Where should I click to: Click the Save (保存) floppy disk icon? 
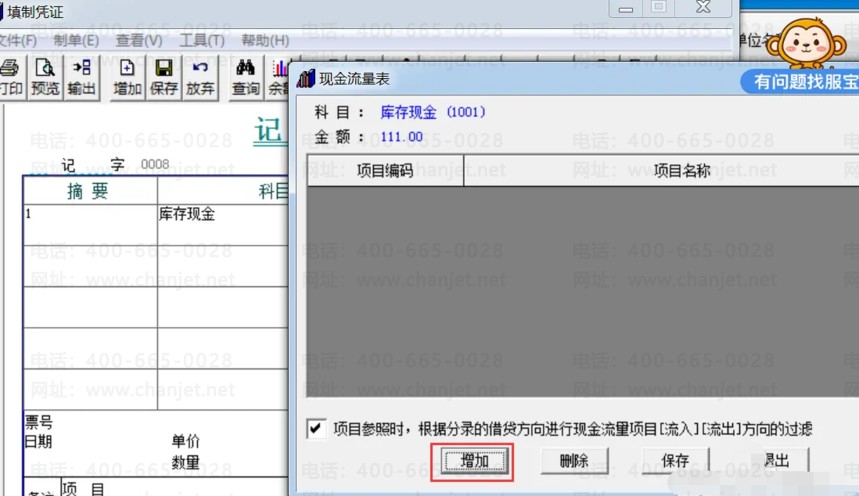click(164, 77)
